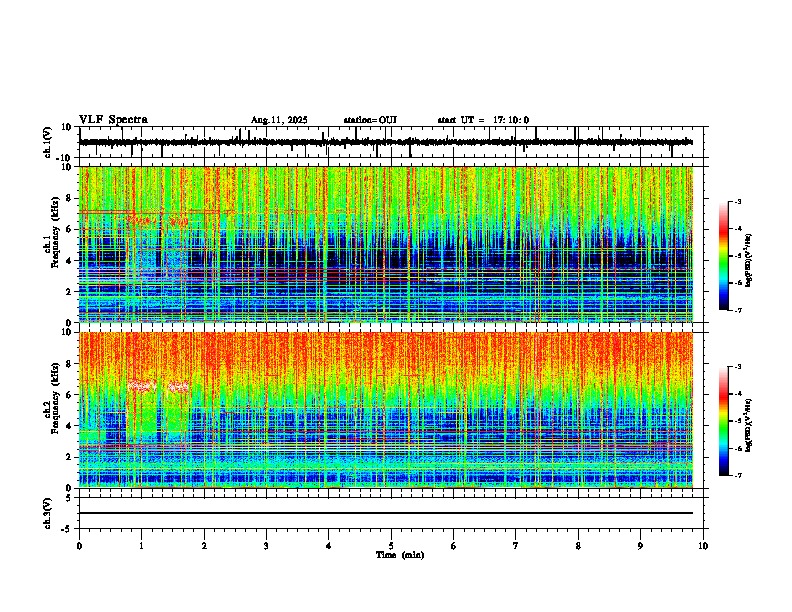Click the ch.2 color bar label '-7'
Screen dimensions: 792x612
click(x=738, y=475)
